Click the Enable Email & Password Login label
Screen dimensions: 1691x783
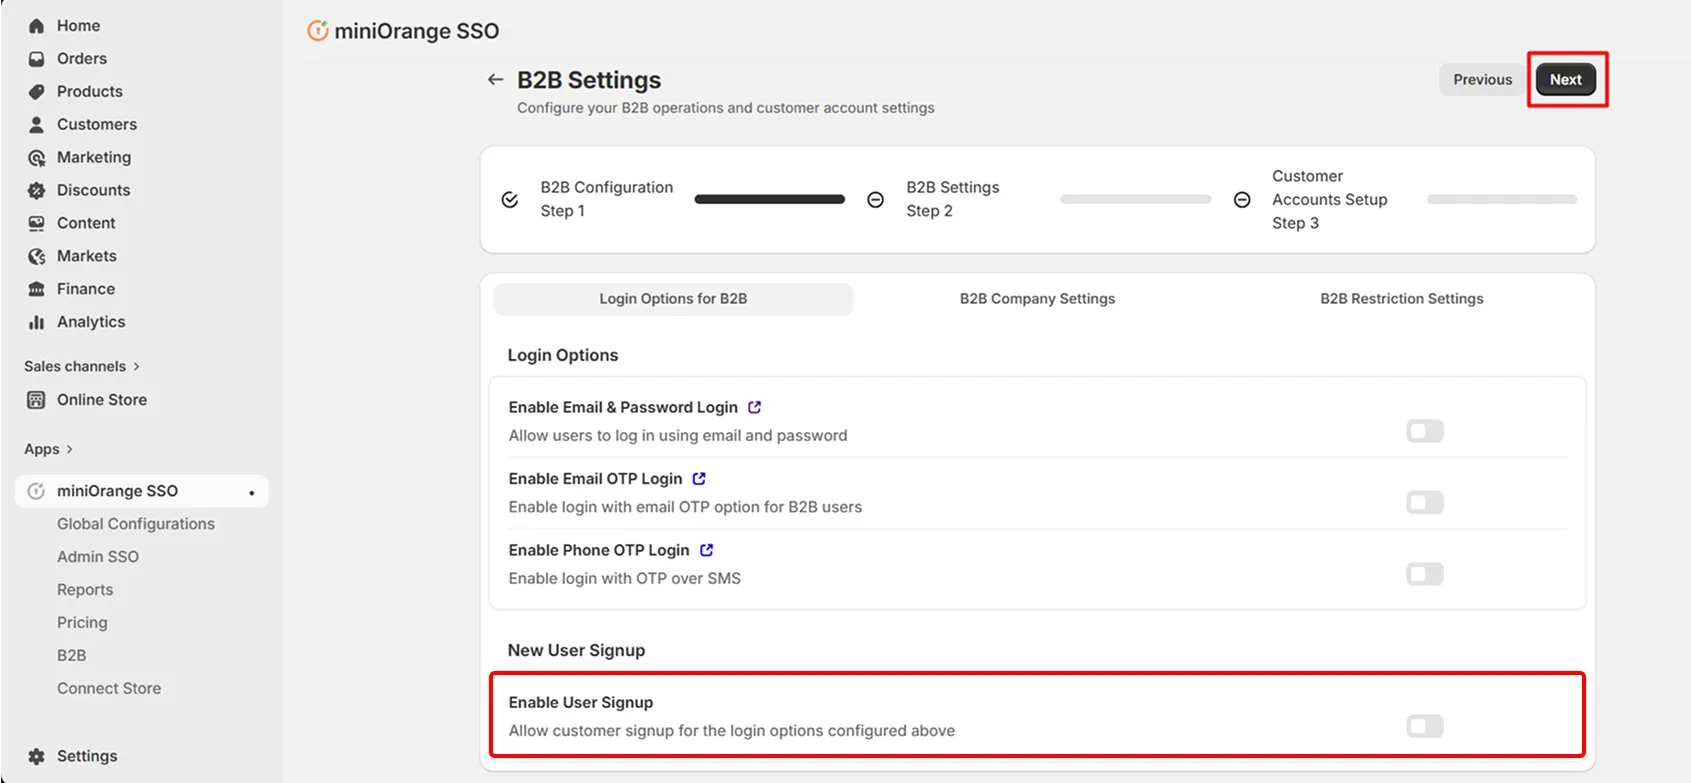(623, 407)
